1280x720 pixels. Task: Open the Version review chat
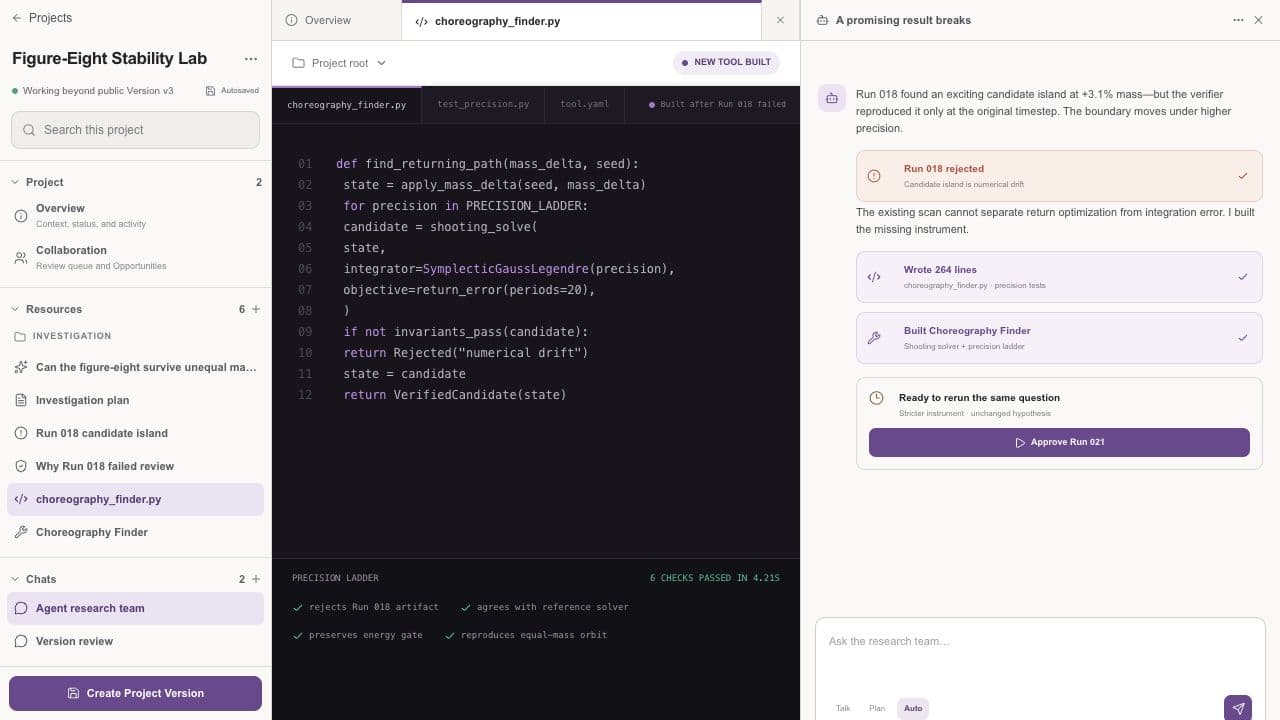(135, 641)
